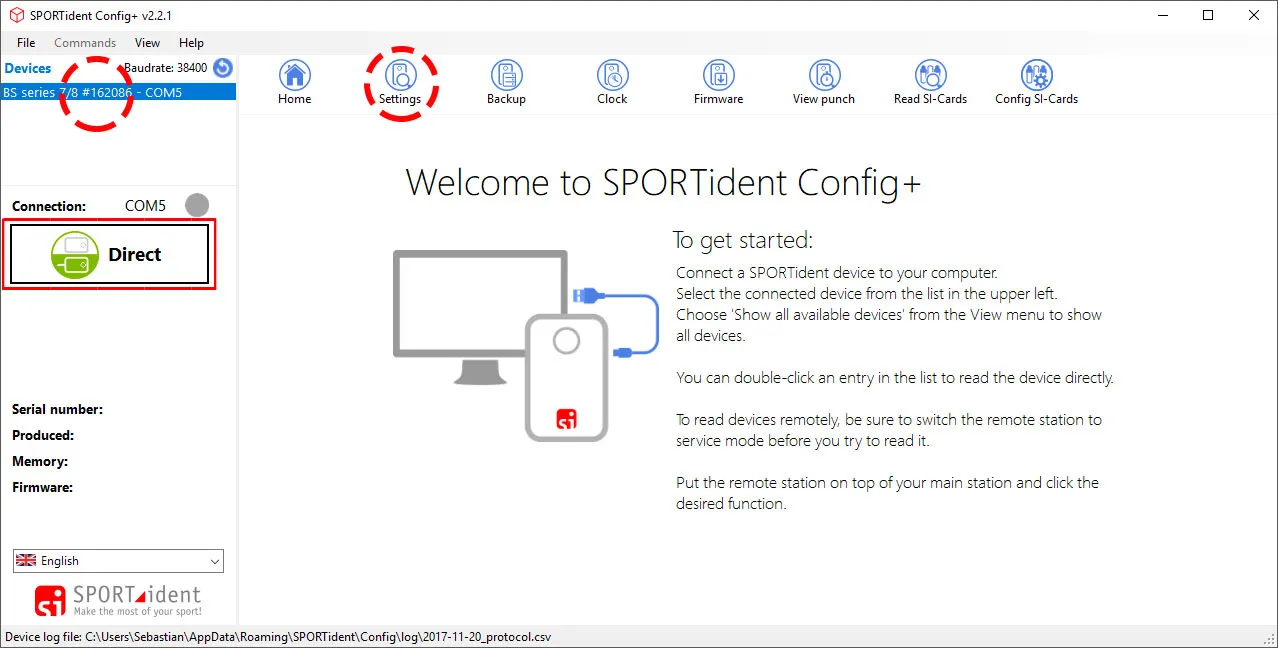1278x648 pixels.
Task: Open the File menu
Action: click(26, 43)
